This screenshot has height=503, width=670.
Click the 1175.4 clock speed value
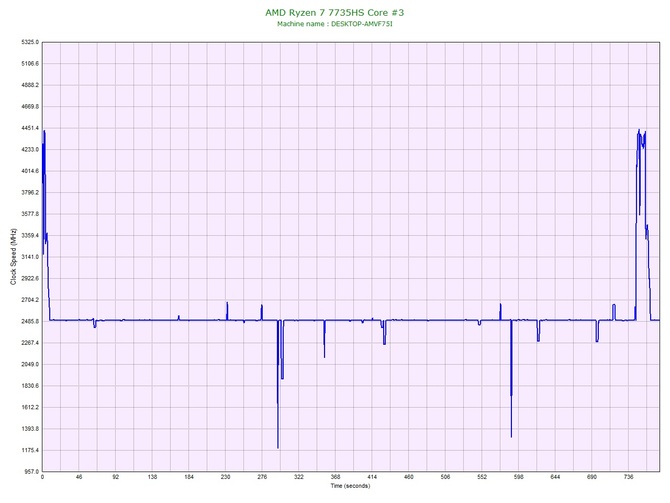tap(30, 450)
